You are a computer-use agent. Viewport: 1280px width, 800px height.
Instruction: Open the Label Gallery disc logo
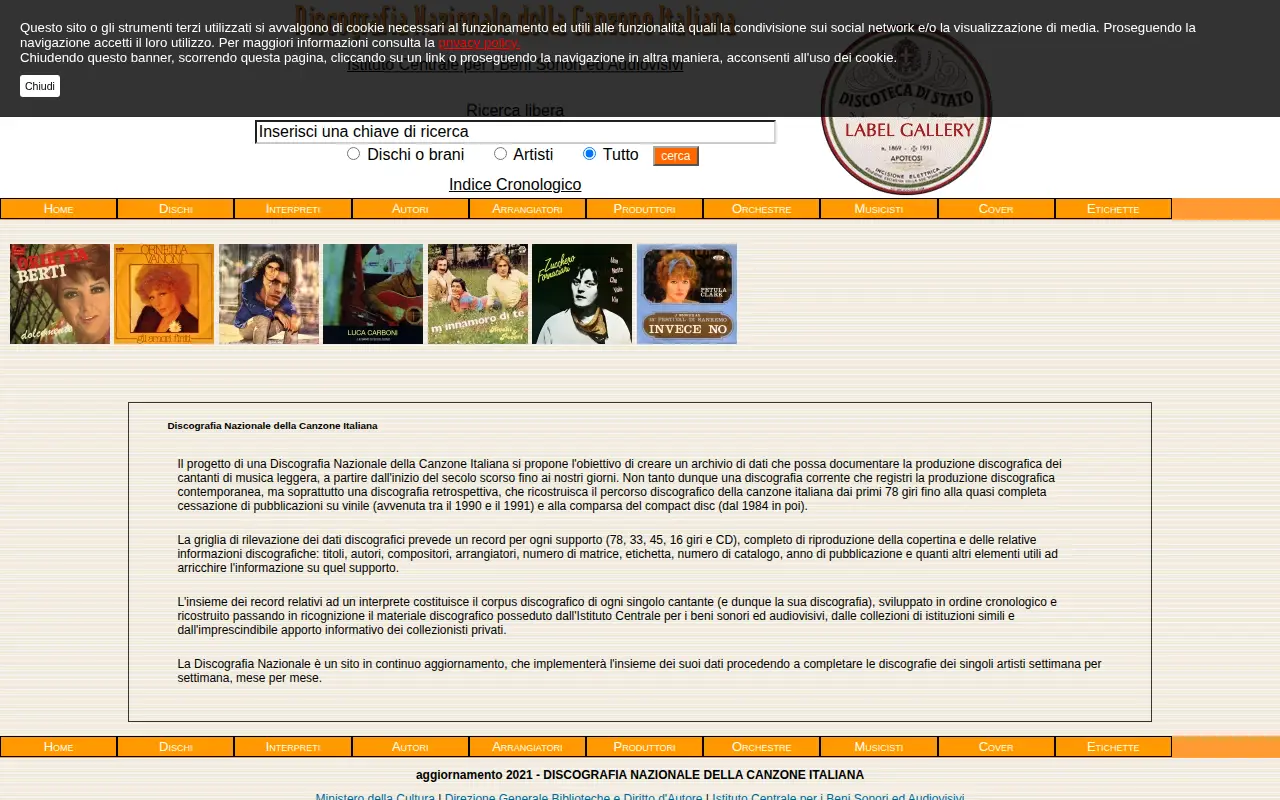click(x=906, y=110)
